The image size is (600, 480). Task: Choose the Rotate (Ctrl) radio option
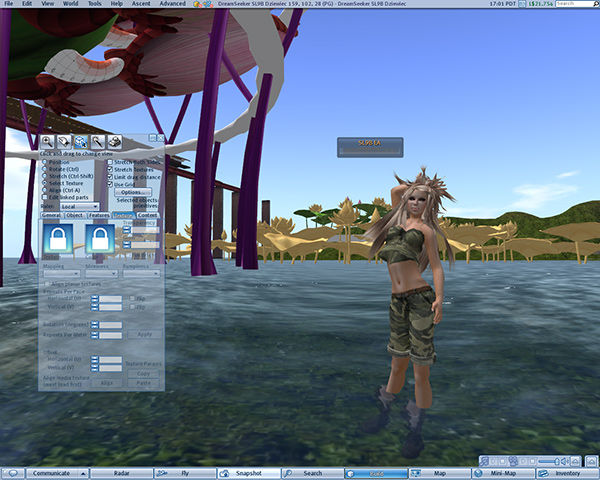(46, 168)
